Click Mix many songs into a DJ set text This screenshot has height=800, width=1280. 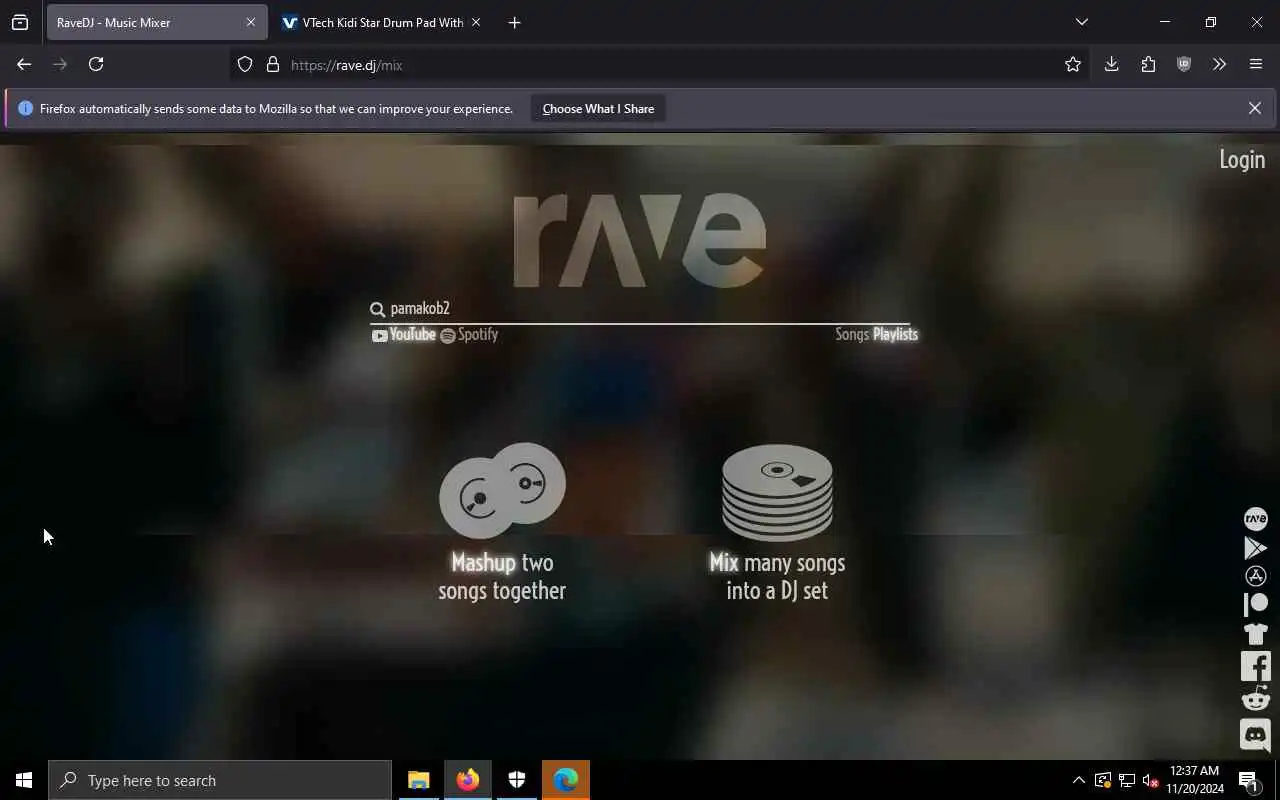click(777, 576)
